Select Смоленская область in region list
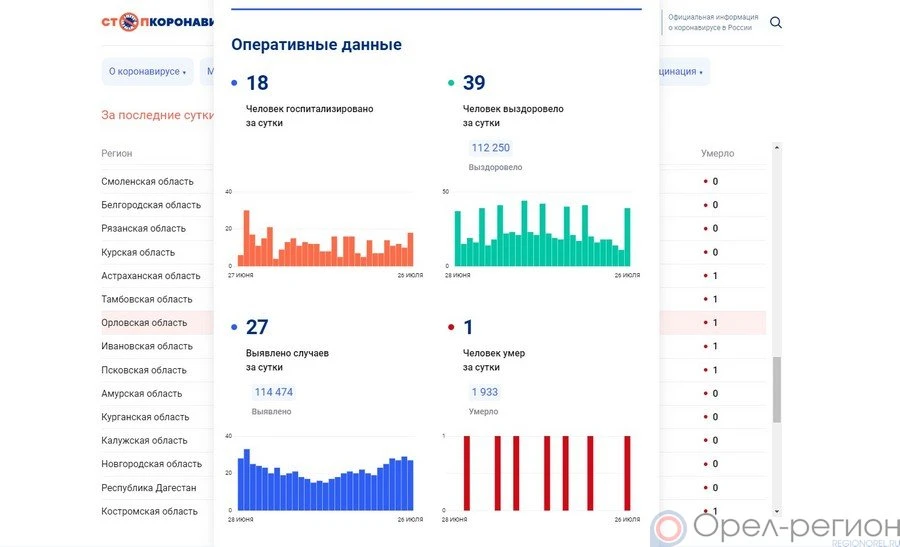This screenshot has width=900, height=547. [x=147, y=182]
